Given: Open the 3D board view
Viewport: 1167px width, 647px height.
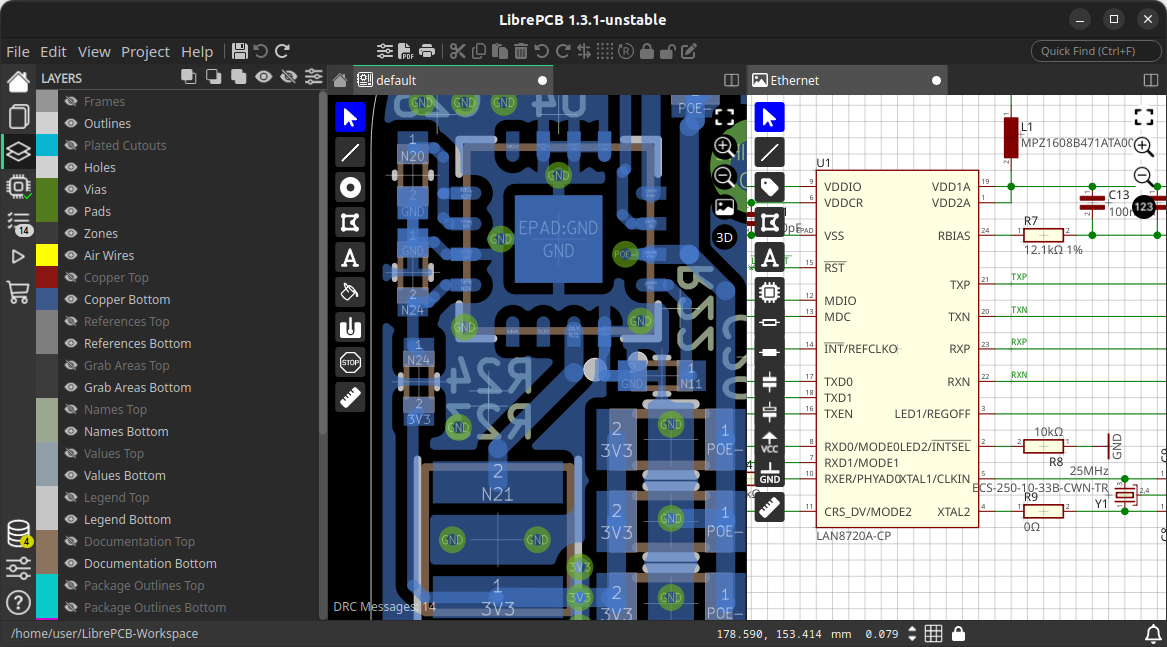Looking at the screenshot, I should pyautogui.click(x=724, y=238).
